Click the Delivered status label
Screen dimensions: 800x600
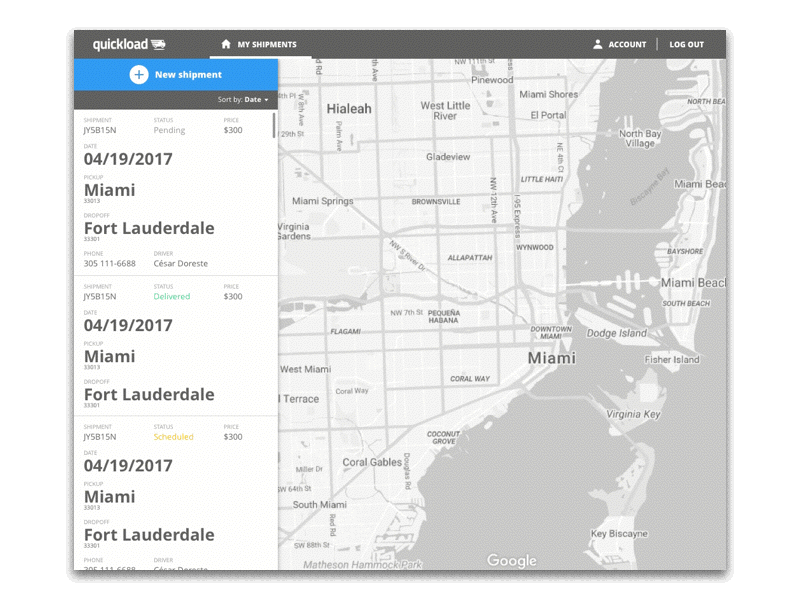172,297
